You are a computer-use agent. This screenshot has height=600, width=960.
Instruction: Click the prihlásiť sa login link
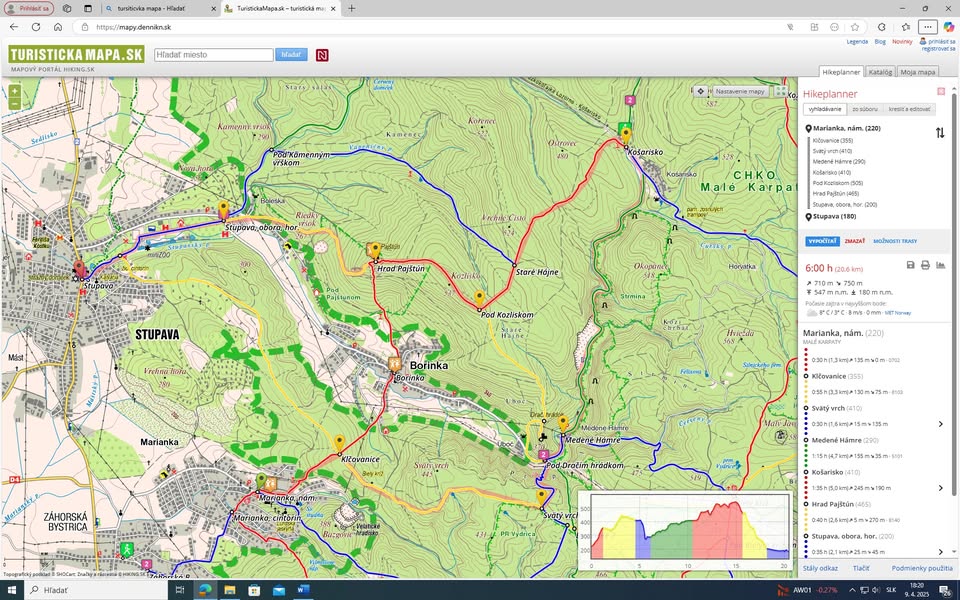942,42
